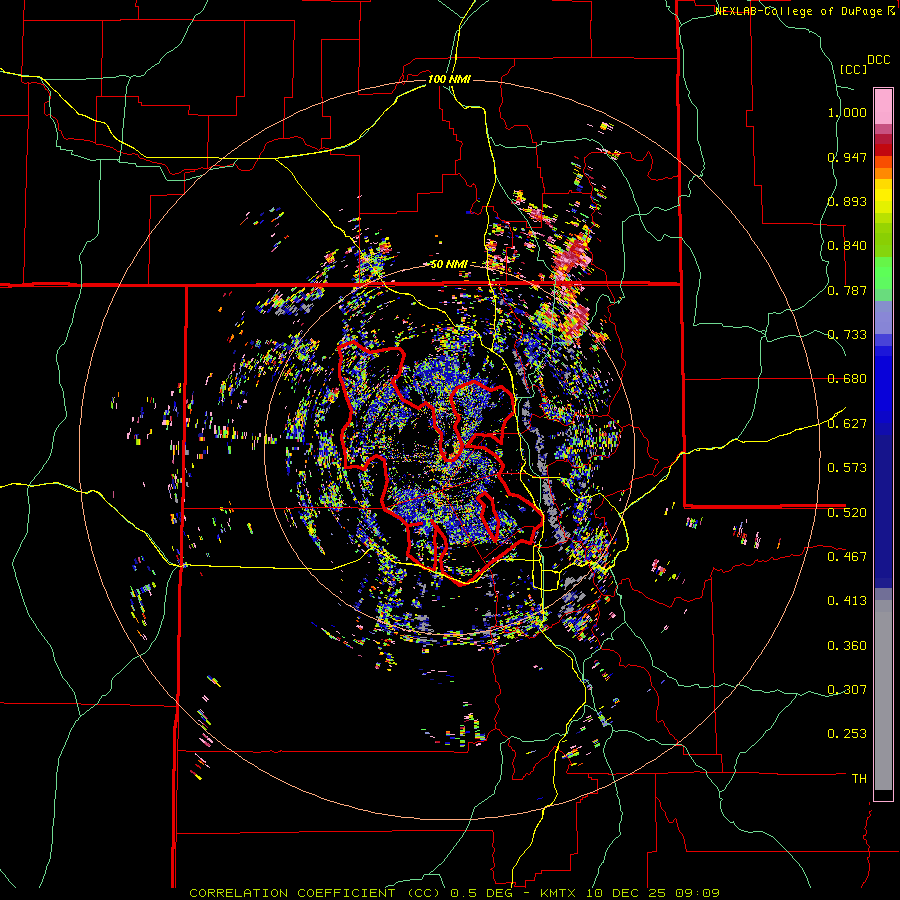Click the 0.787 legend value
The height and width of the screenshot is (900, 900).
pyautogui.click(x=847, y=290)
